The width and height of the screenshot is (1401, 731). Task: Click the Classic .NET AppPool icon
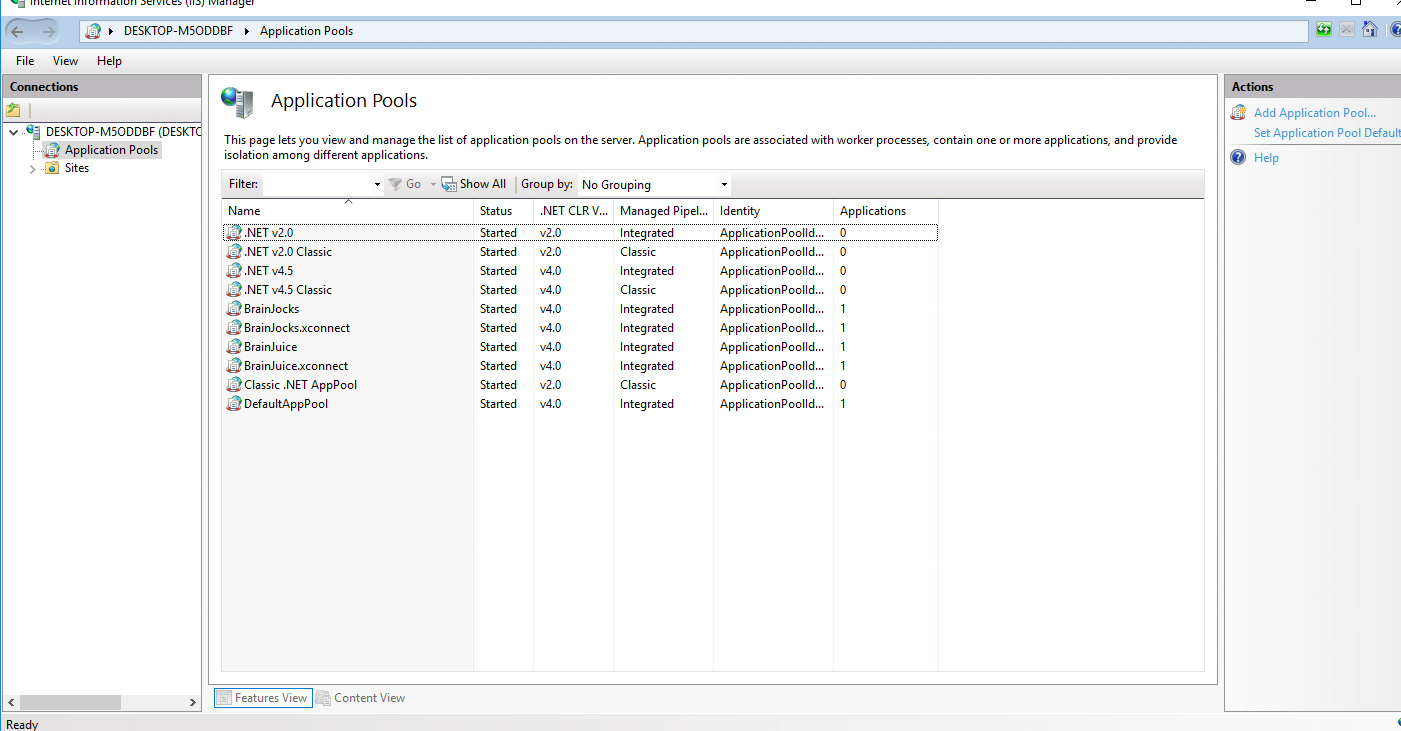(235, 384)
